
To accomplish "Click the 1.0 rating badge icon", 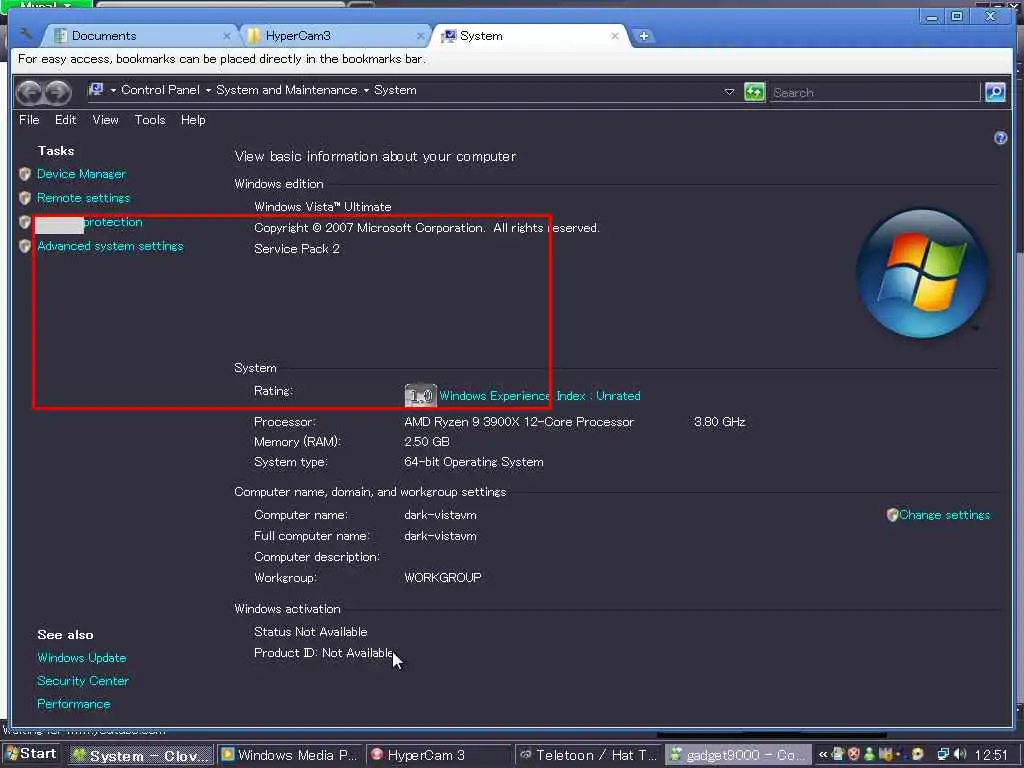I will pos(420,395).
